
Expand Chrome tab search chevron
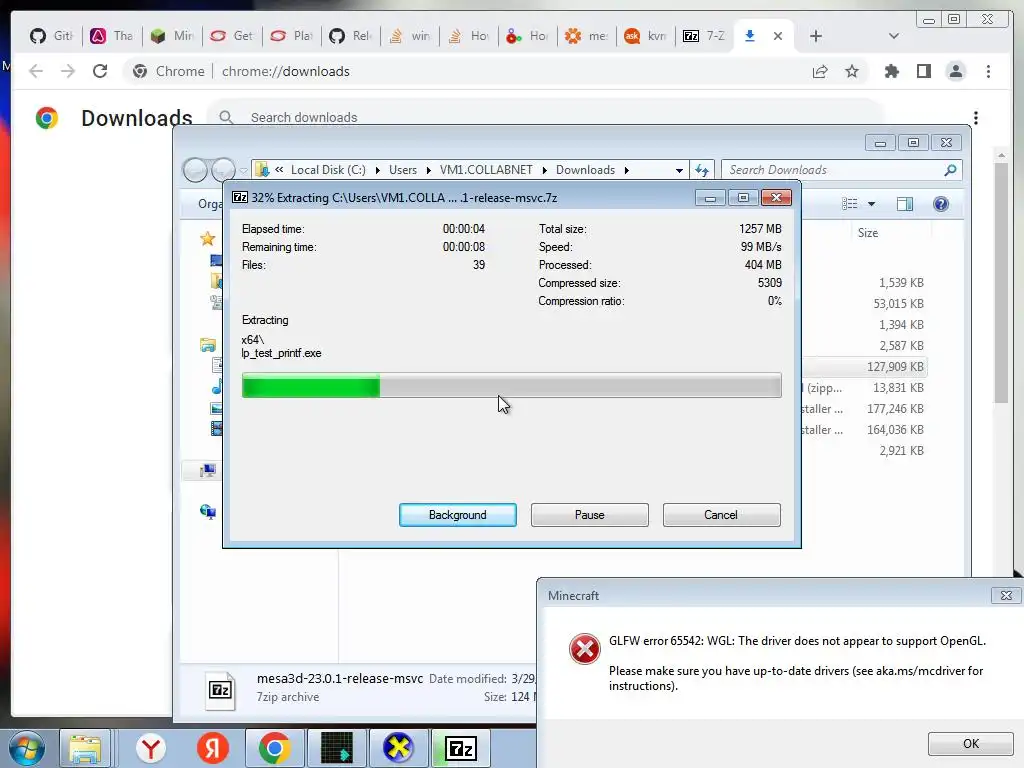[894, 36]
